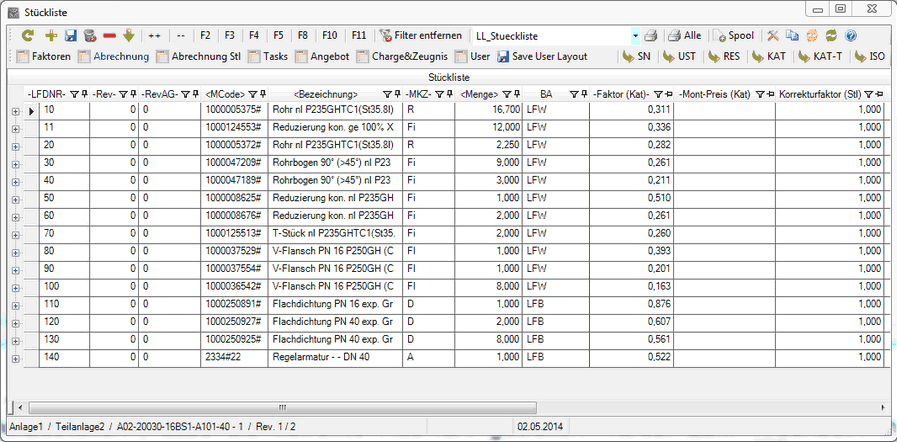
Task: Add a new row with the plus icon
Action: click(x=50, y=35)
